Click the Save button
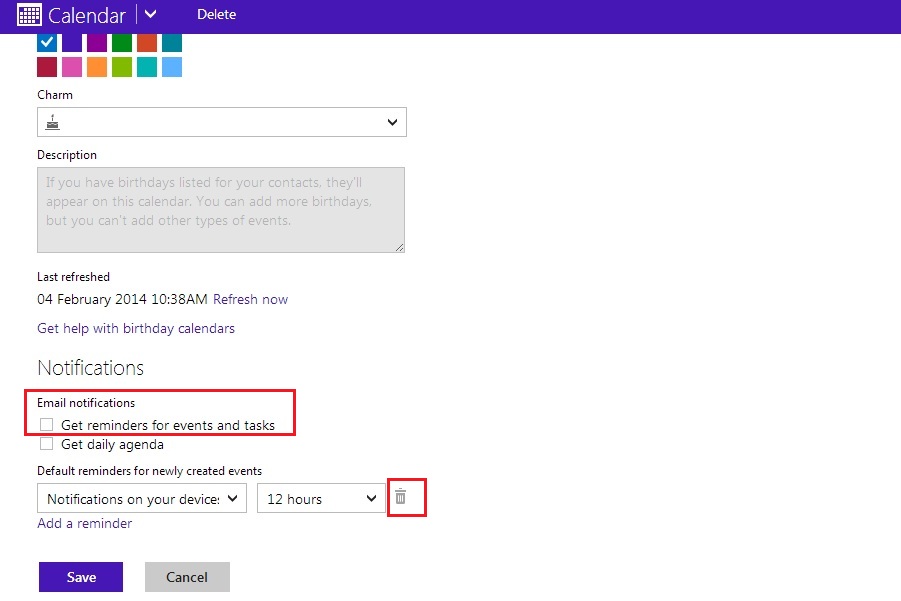This screenshot has width=901, height=601. (x=80, y=577)
